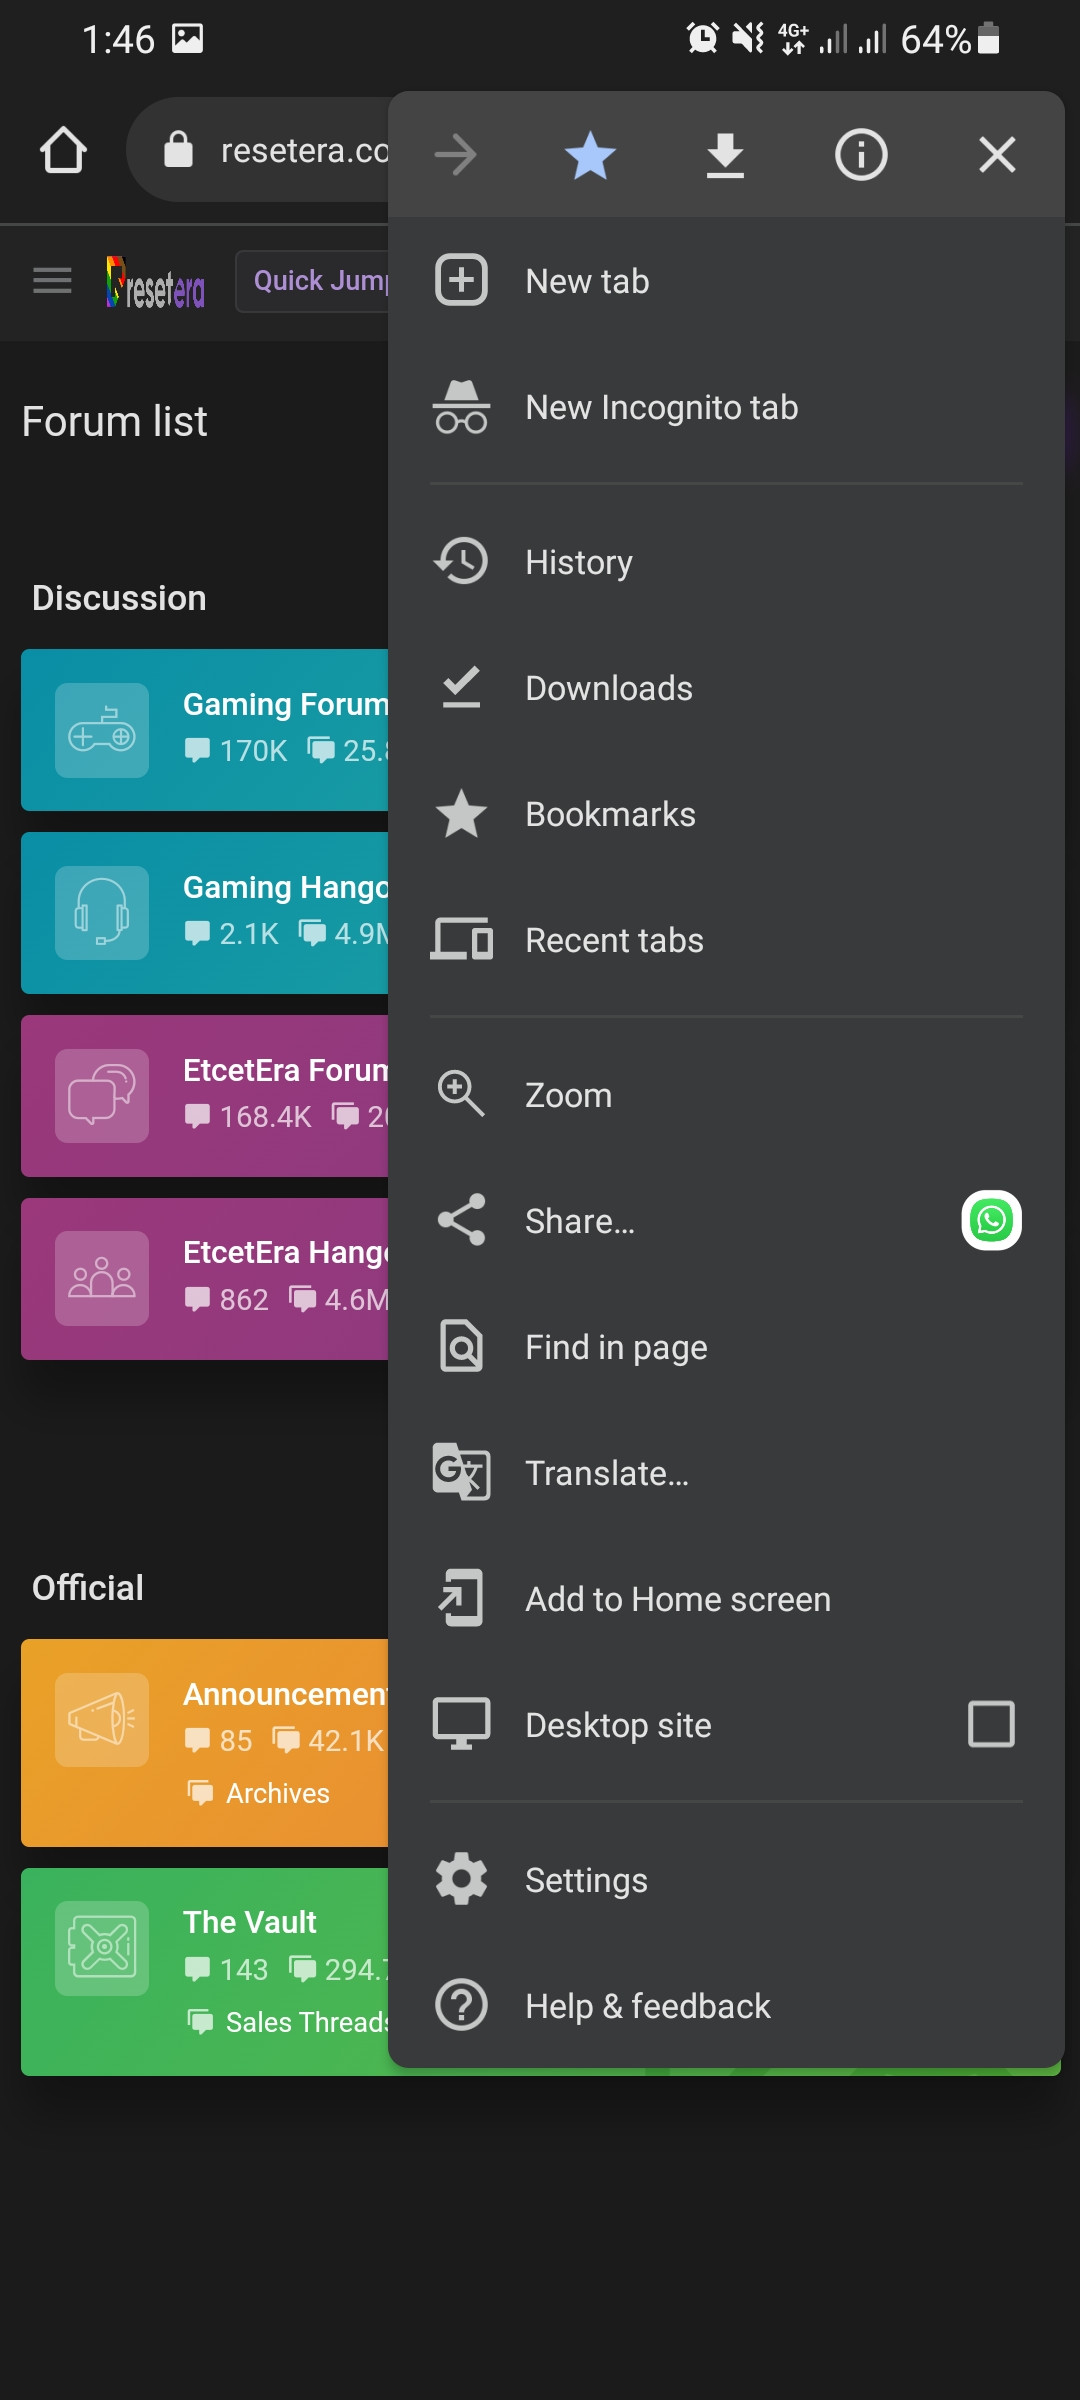Tap the muted vibrate icon in status bar

748,39
